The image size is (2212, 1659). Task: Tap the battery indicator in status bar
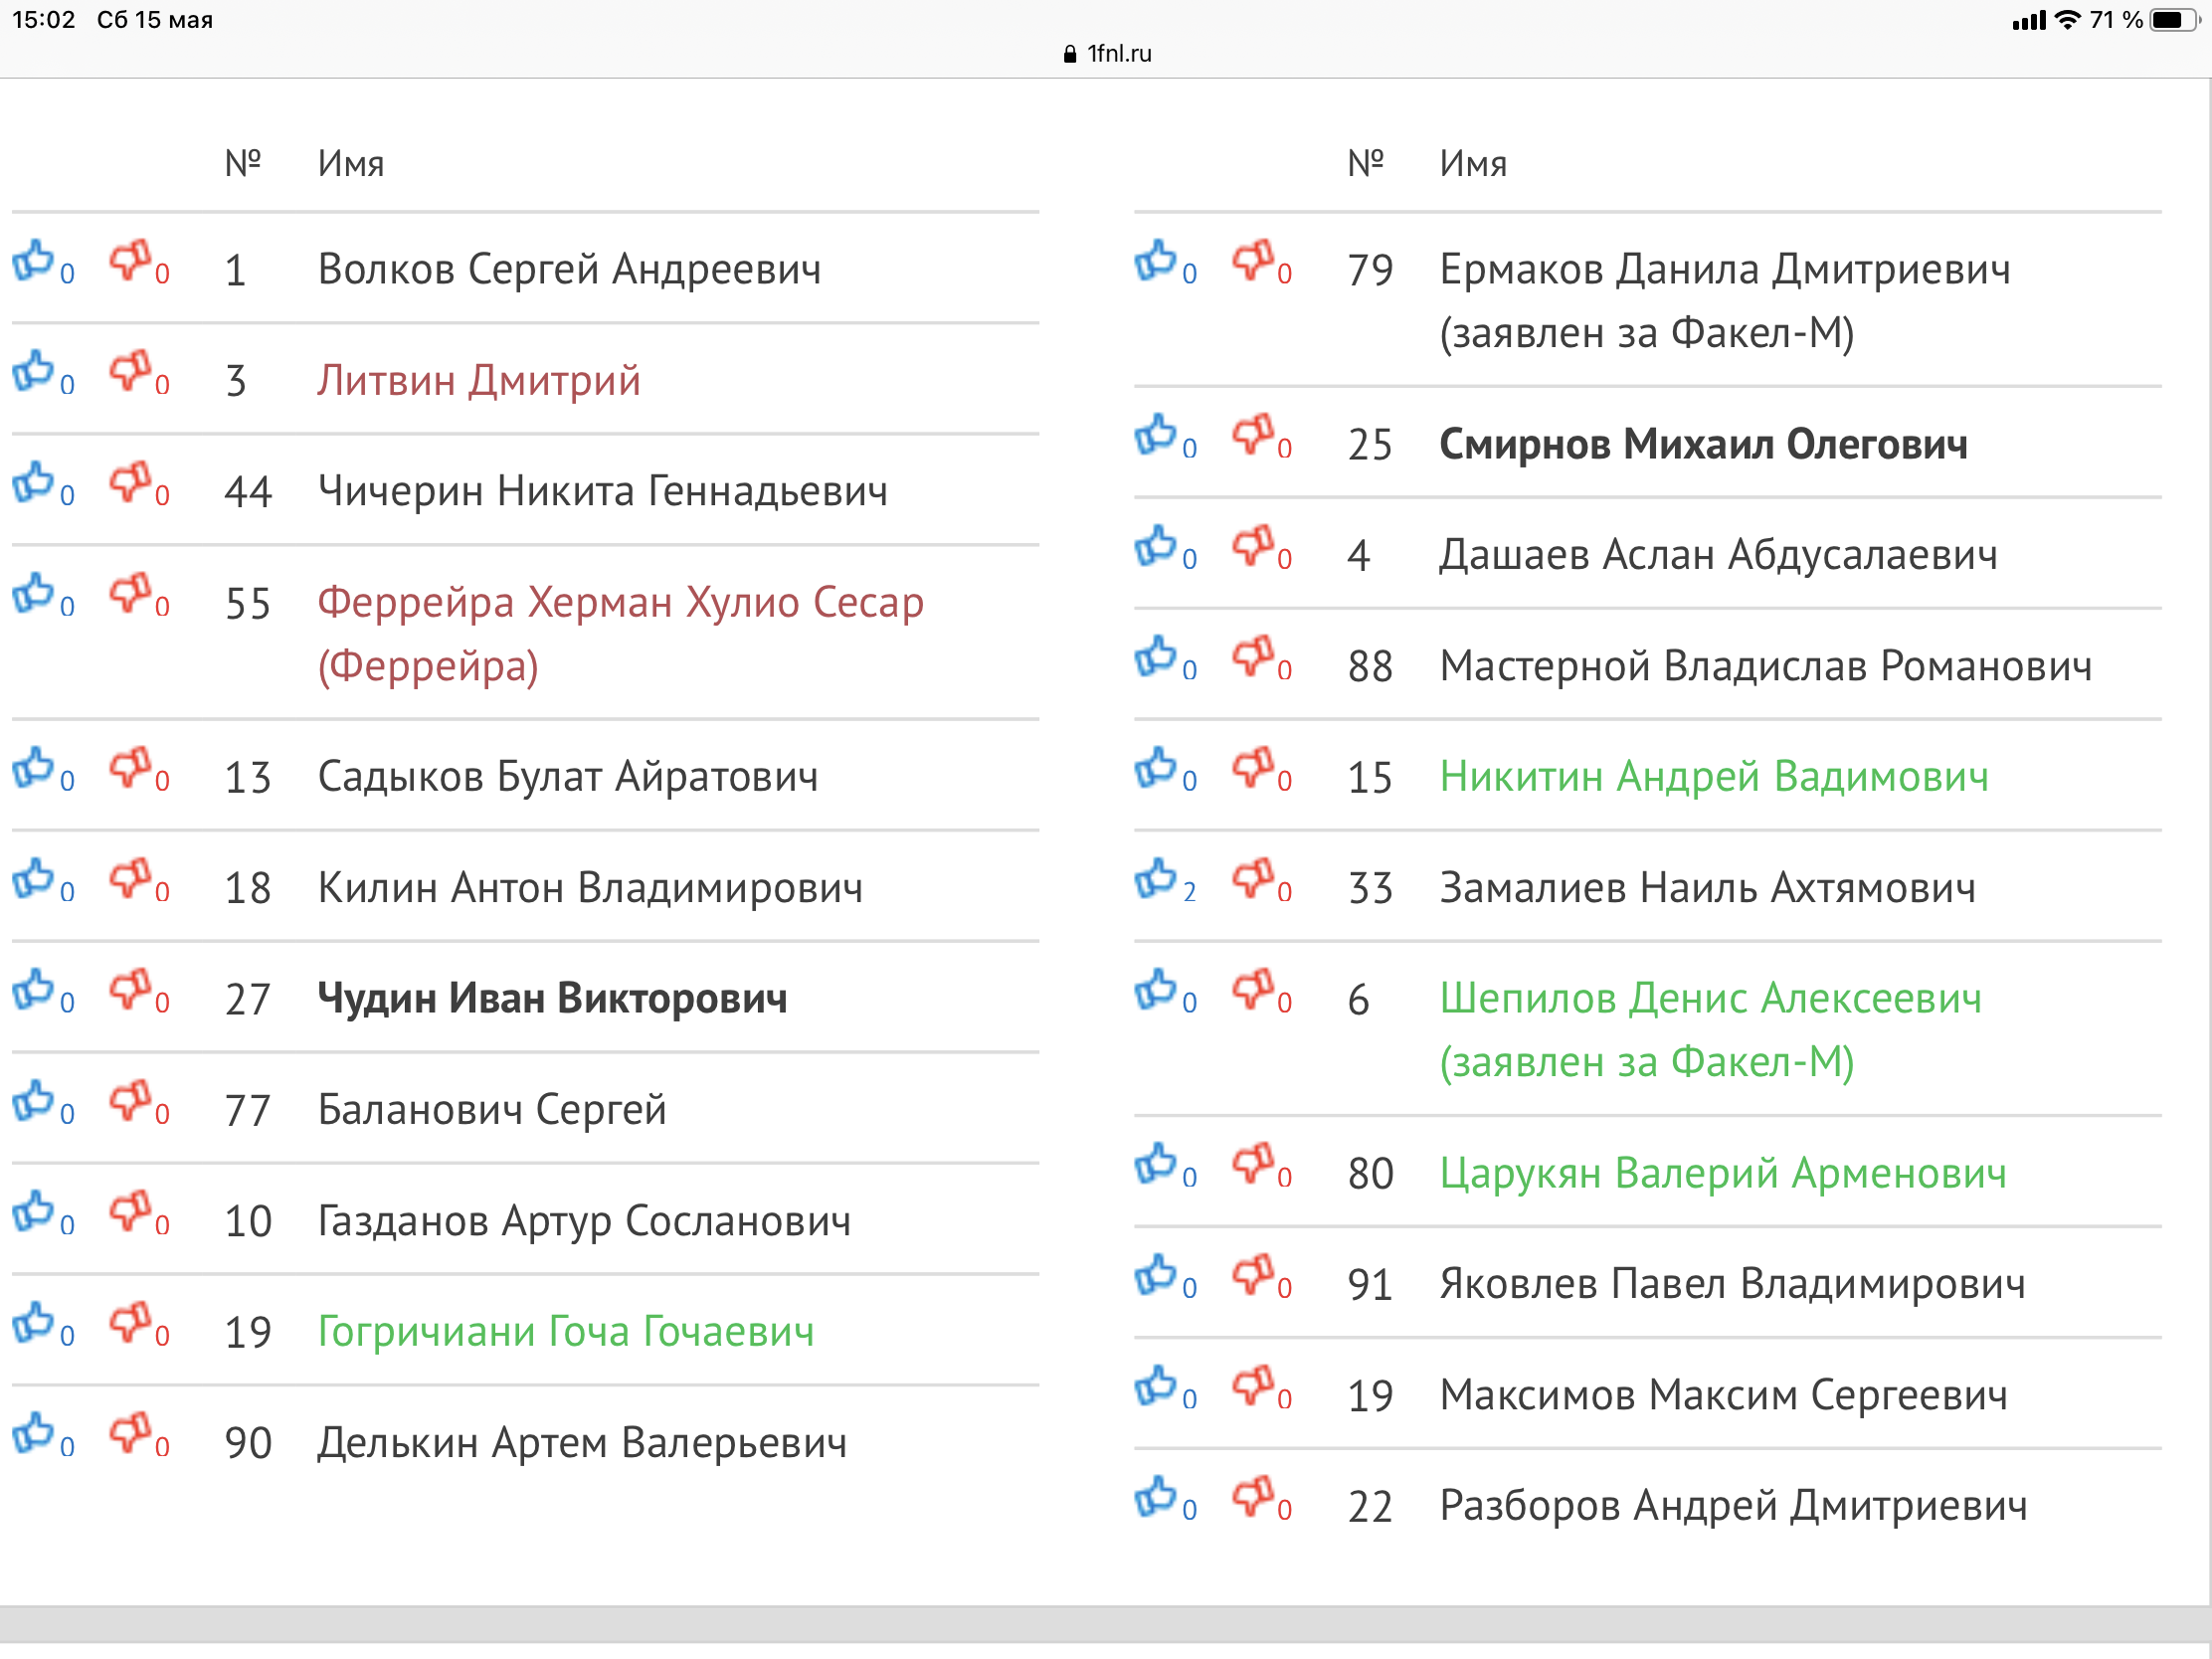[2173, 20]
